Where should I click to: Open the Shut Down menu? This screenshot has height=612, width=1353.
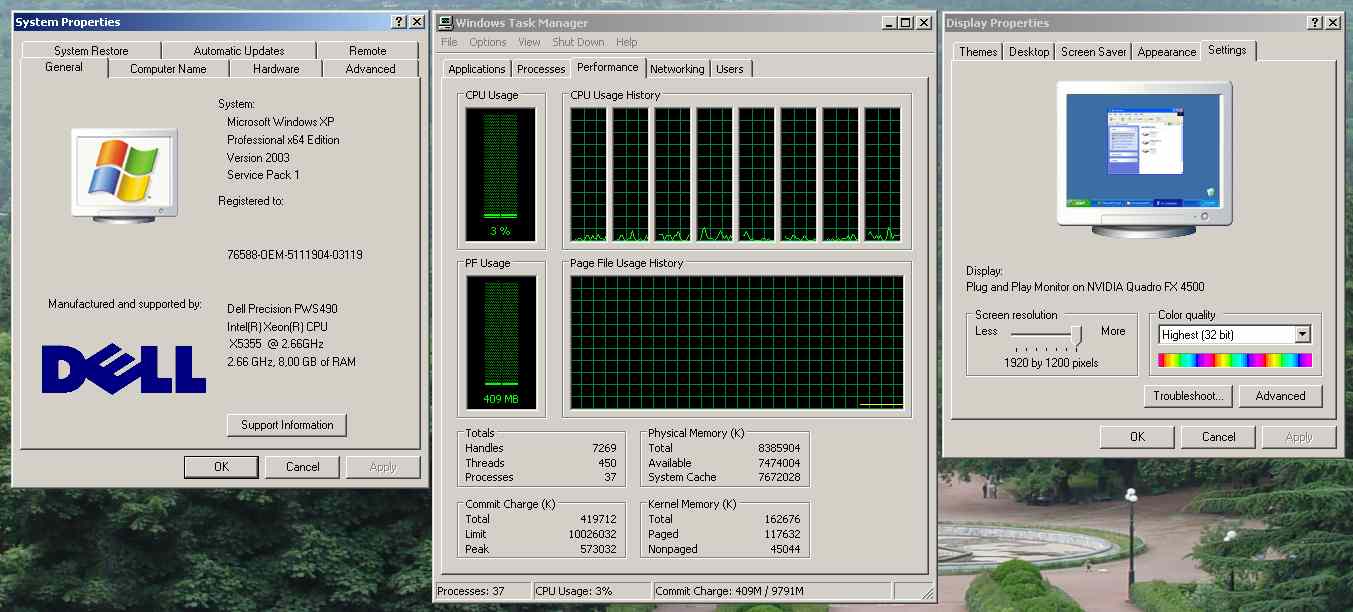pos(578,42)
